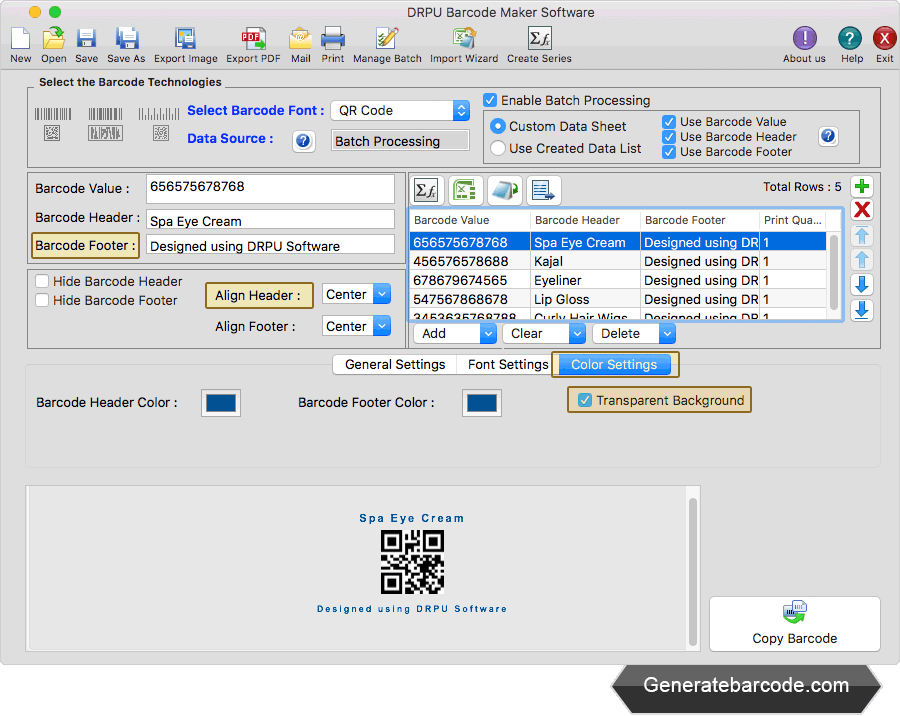The height and width of the screenshot is (716, 900).
Task: Click the Save As icon
Action: (126, 38)
